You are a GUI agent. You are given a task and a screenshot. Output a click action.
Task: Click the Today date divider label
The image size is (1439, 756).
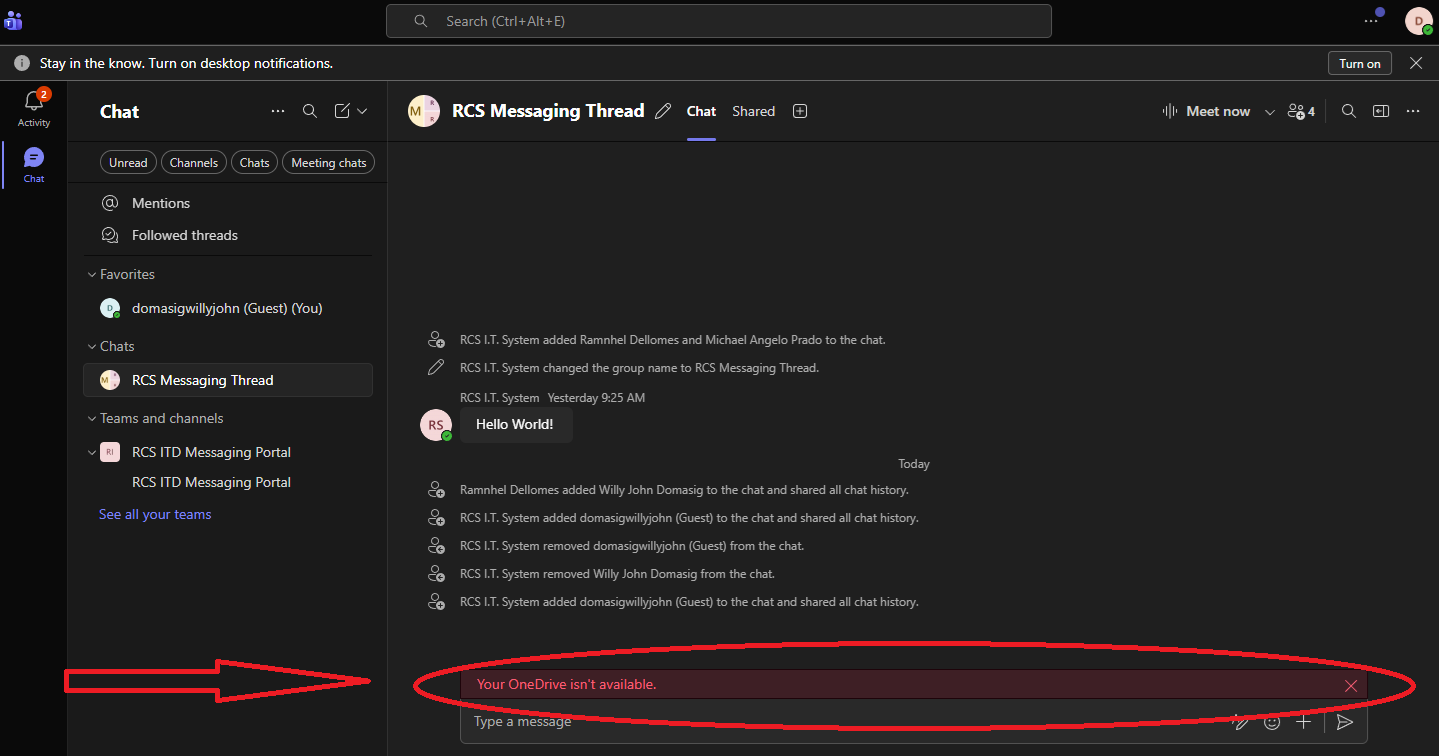[913, 464]
